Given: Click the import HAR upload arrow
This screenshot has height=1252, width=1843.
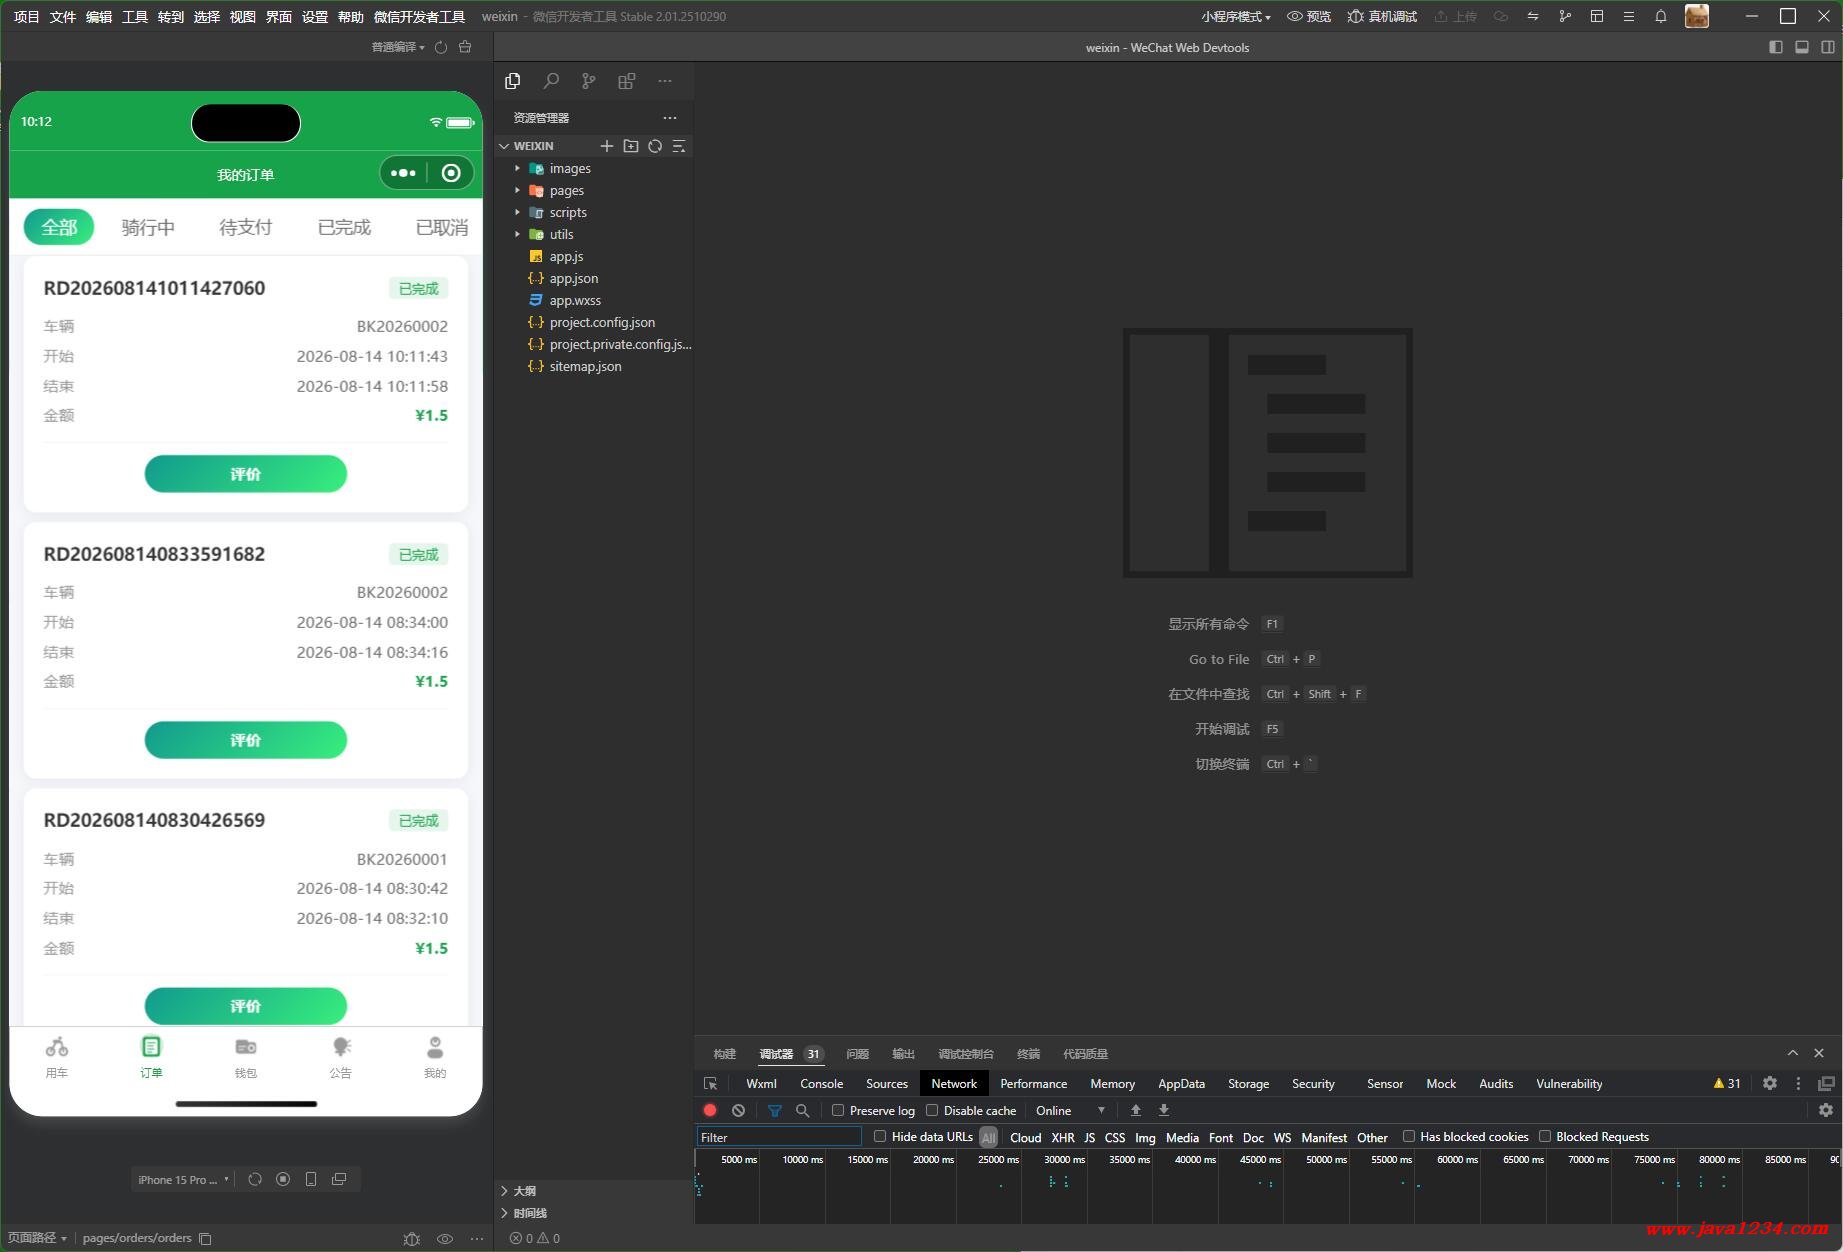Looking at the screenshot, I should [1136, 1110].
